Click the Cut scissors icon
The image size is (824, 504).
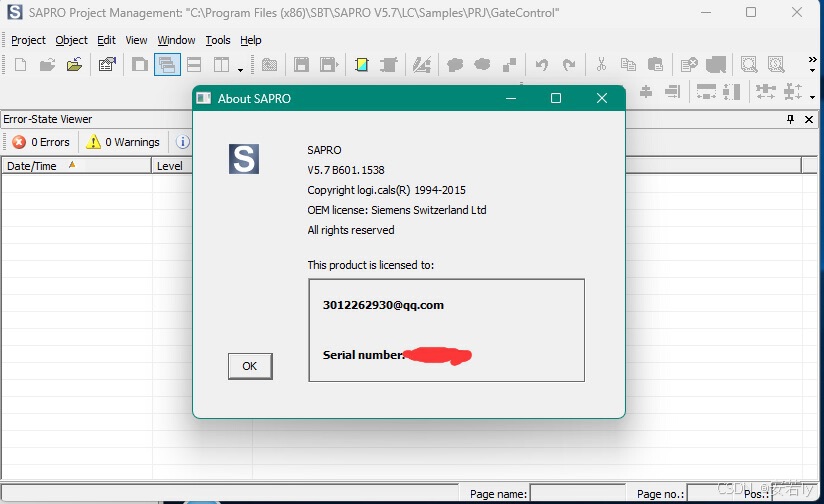pos(601,65)
